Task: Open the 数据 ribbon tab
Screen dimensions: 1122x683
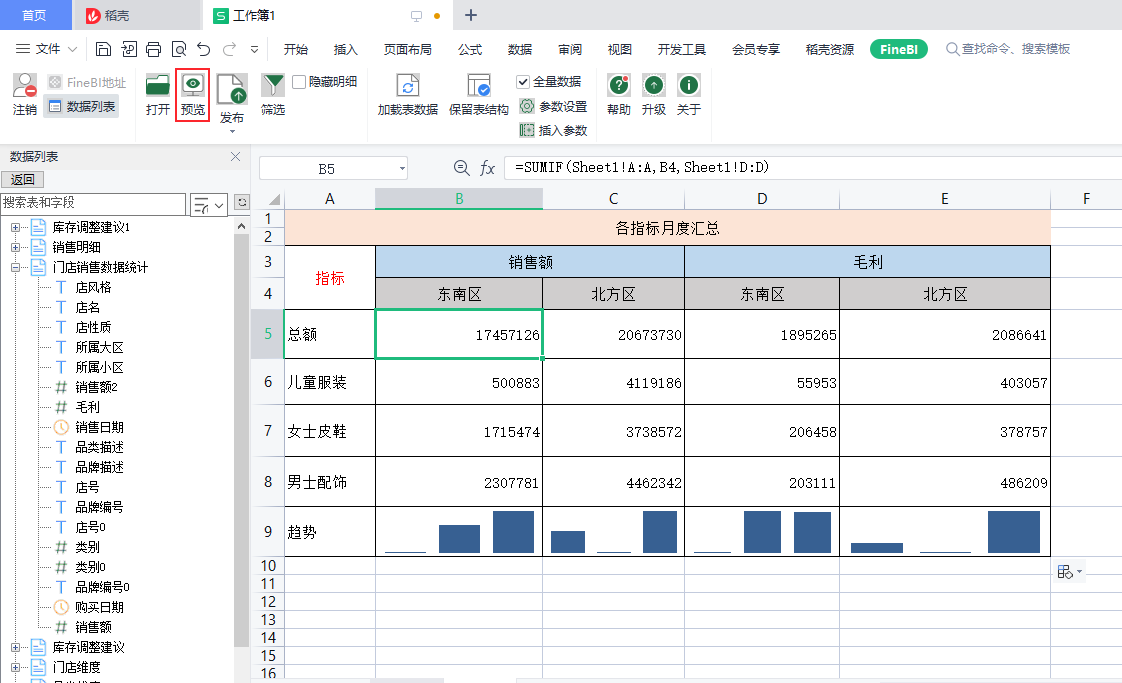Action: coord(520,49)
